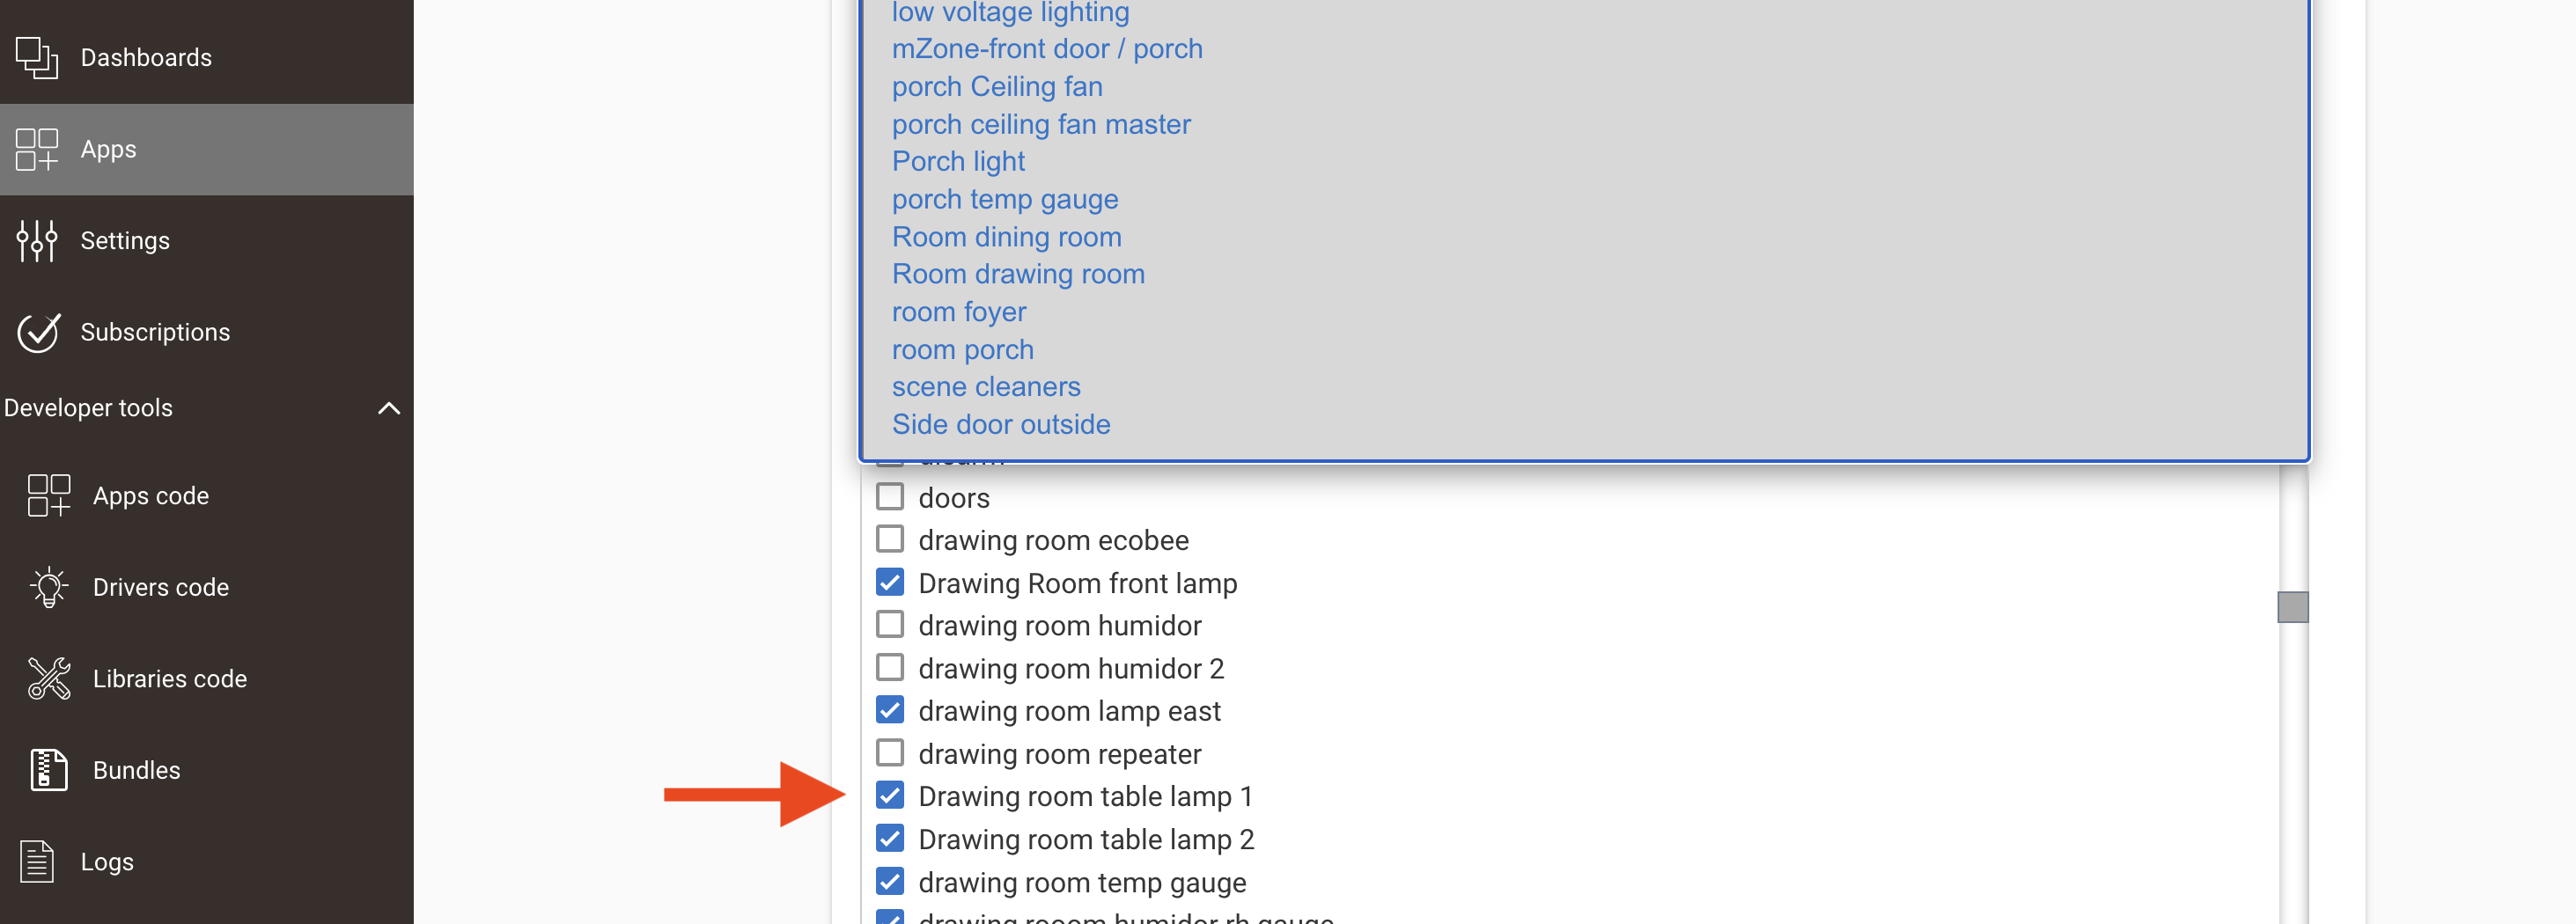Image resolution: width=2576 pixels, height=924 pixels.
Task: Collapse the Developer tools section
Action: click(389, 408)
